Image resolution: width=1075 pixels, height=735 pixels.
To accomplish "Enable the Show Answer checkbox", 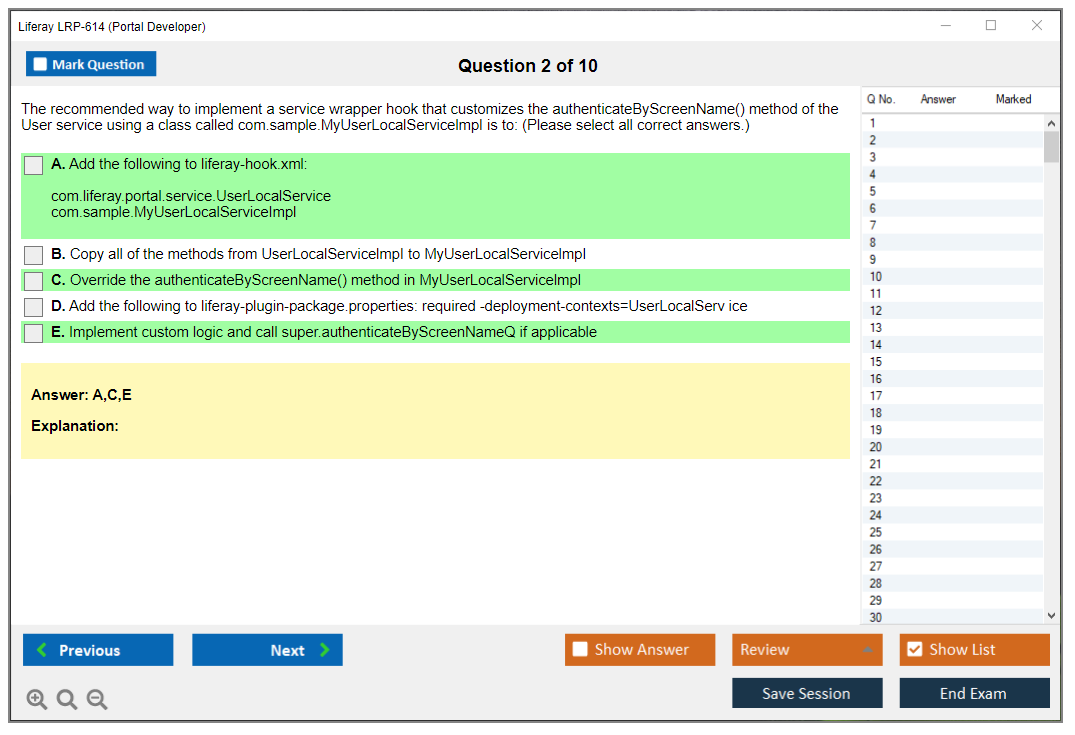I will 581,650.
